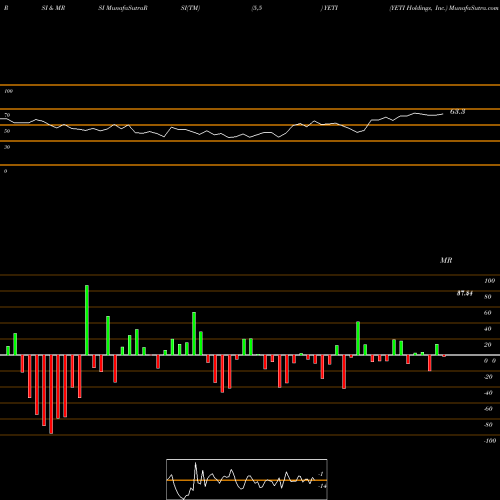Select the 30 level label on RSI axis
The width and height of the screenshot is (500, 500).
coord(7,147)
